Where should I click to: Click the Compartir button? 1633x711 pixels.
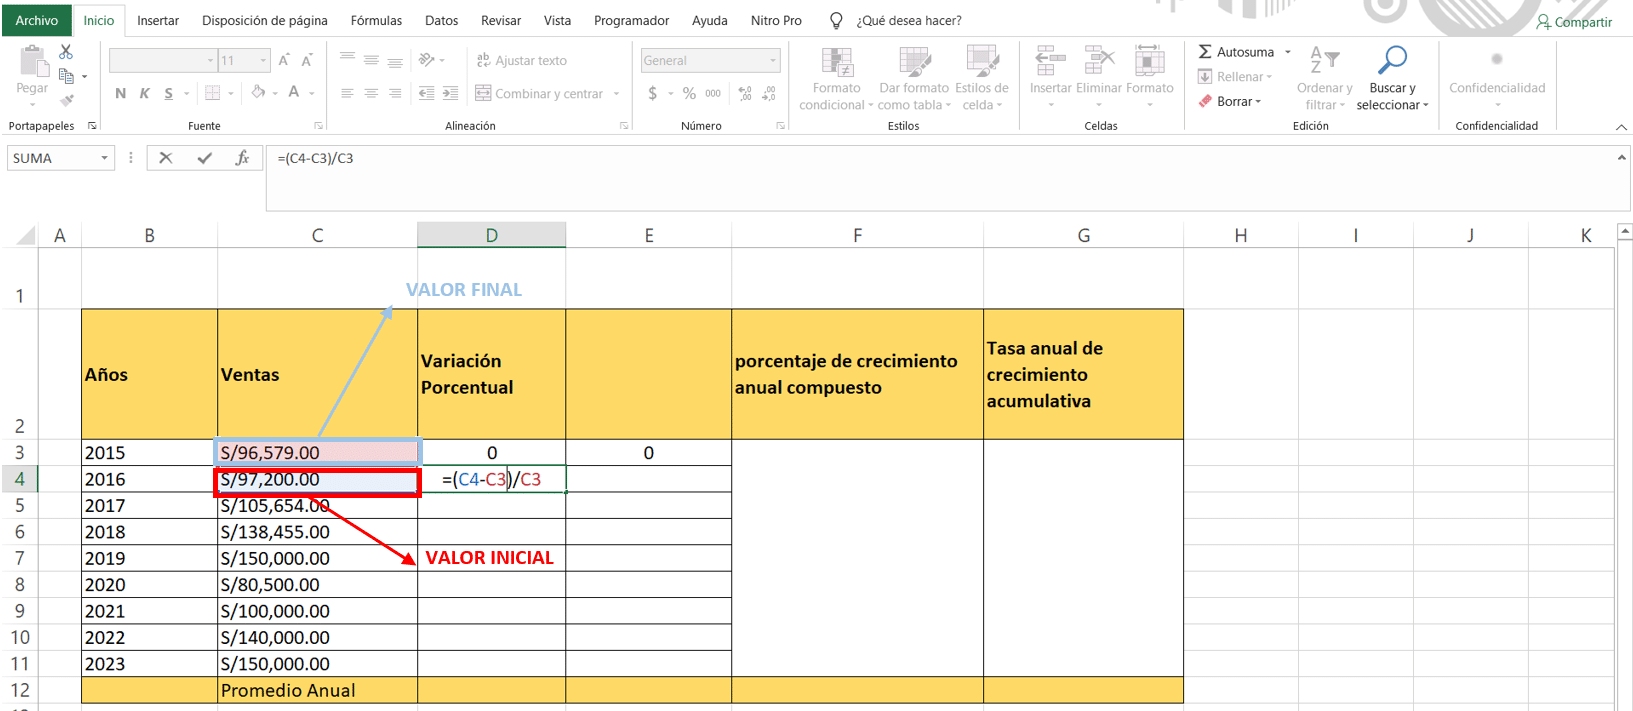coord(1575,22)
